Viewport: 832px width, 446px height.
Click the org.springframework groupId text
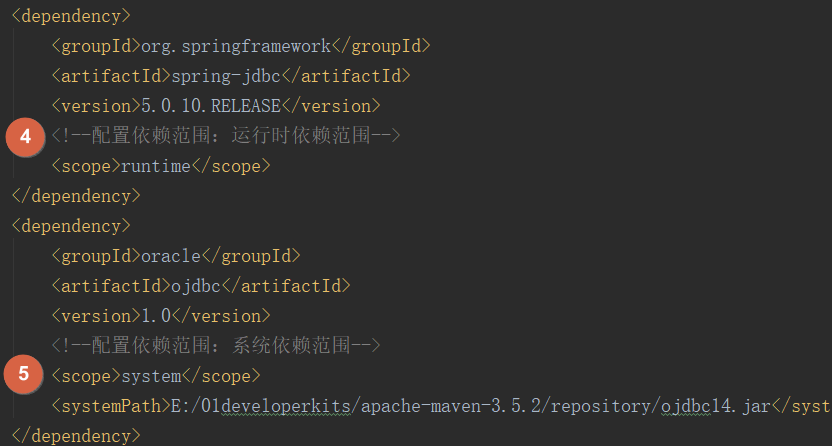click(x=236, y=46)
